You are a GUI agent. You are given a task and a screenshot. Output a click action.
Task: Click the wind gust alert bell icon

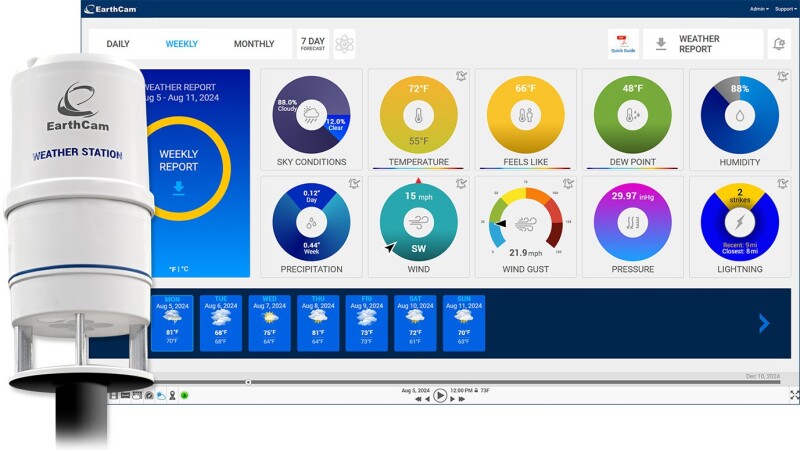[x=568, y=184]
